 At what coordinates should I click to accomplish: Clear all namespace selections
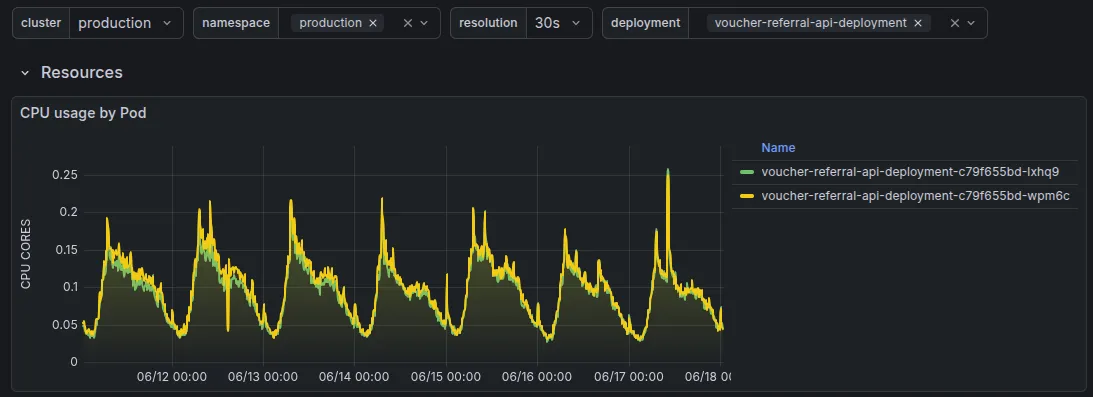tap(407, 23)
